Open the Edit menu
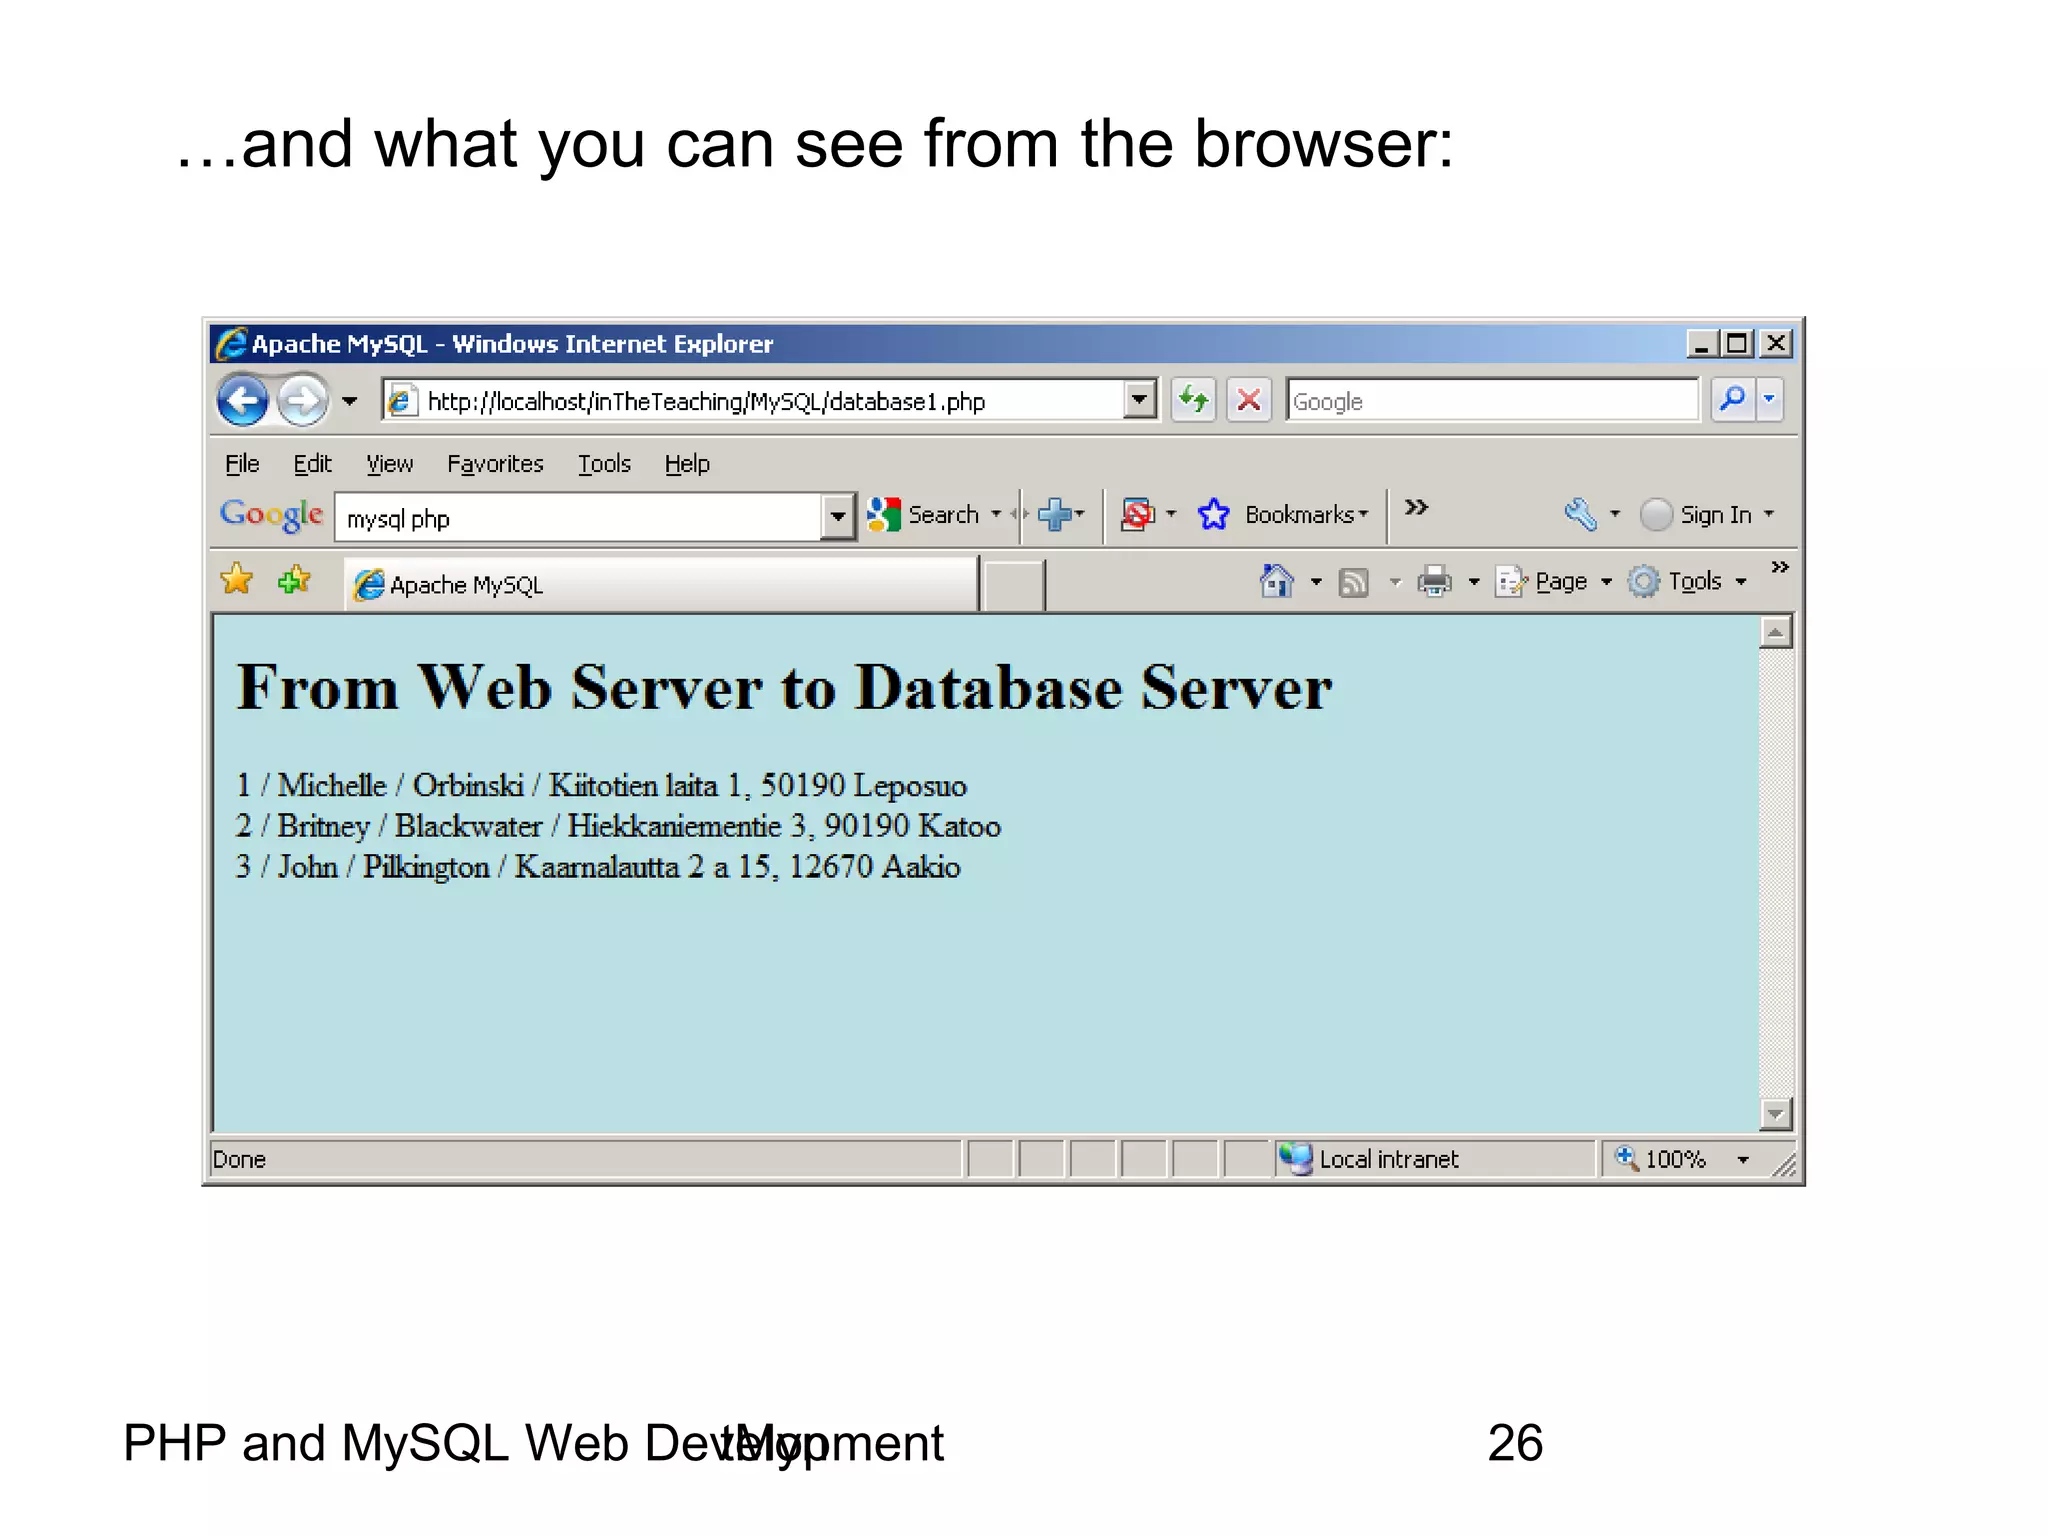Screen dimensions: 2048x1536 312,464
